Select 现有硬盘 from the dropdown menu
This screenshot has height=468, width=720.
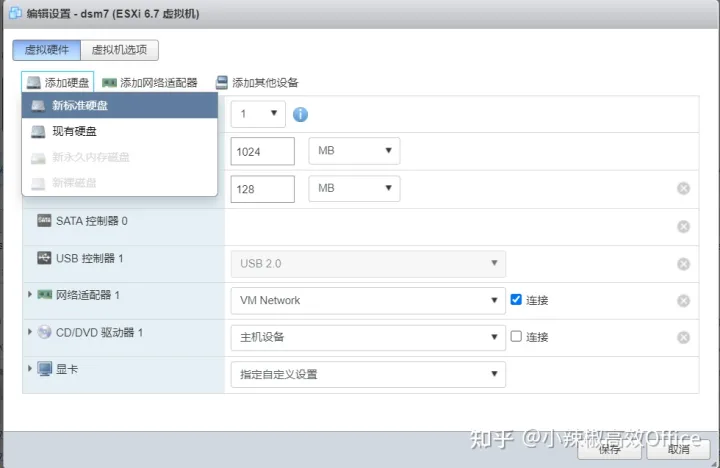119,131
